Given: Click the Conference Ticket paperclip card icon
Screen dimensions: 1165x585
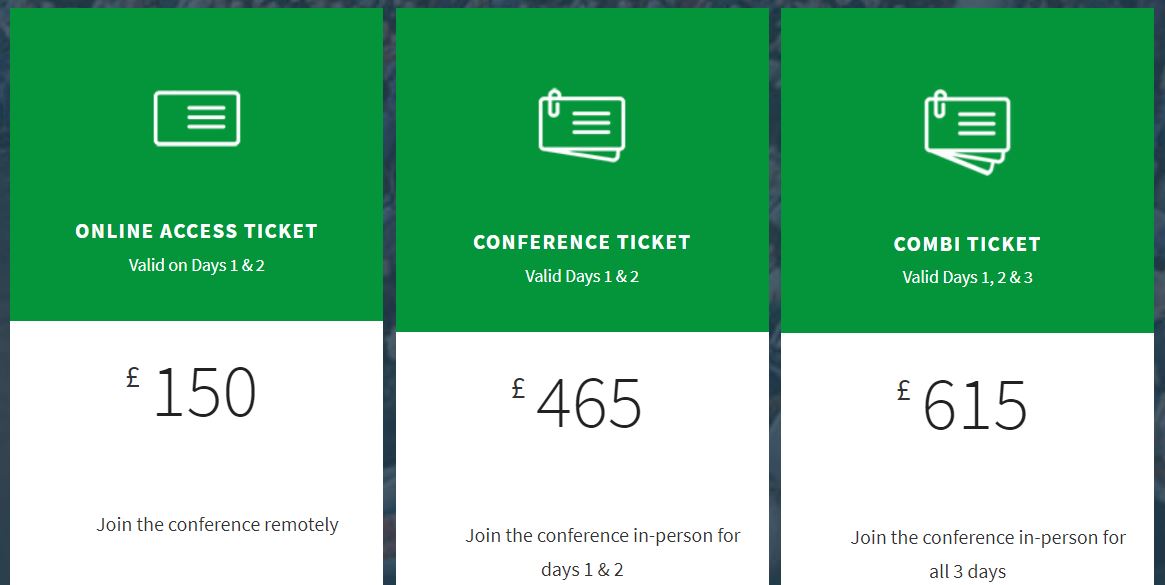Looking at the screenshot, I should [x=581, y=126].
